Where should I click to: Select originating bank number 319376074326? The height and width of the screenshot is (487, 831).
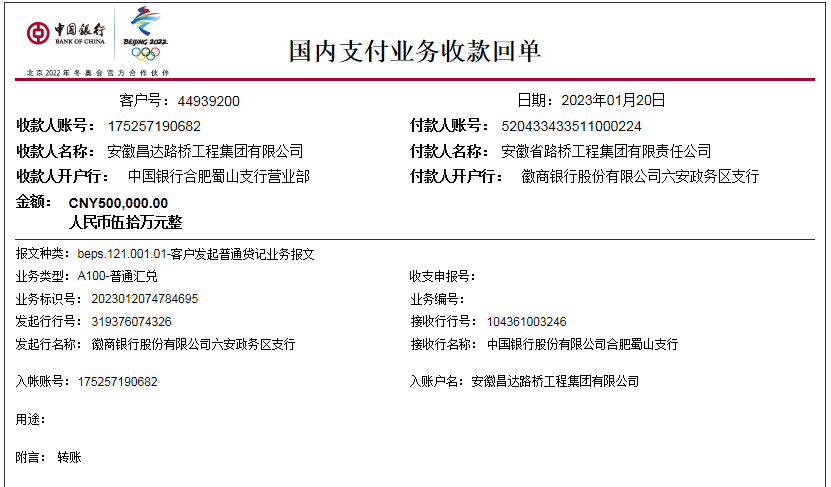tap(132, 322)
